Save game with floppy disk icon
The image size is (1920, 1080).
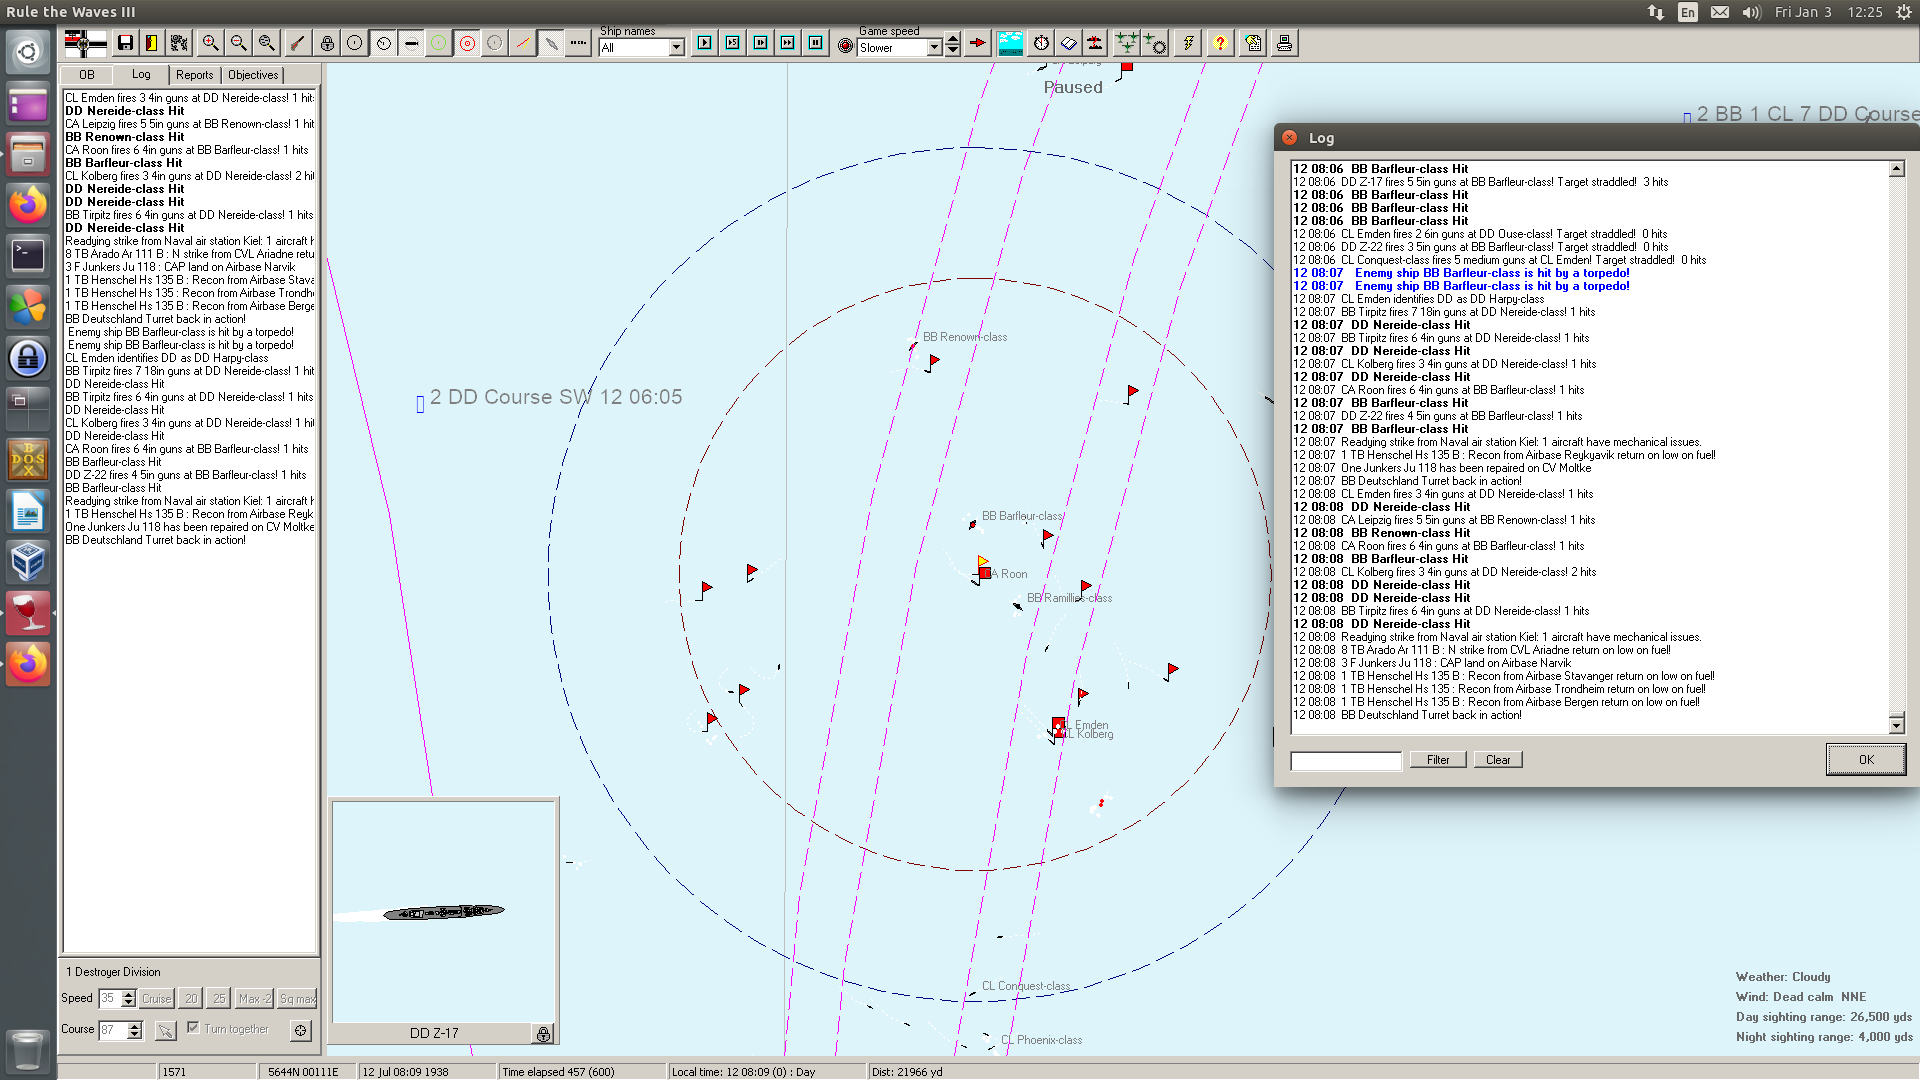[125, 43]
